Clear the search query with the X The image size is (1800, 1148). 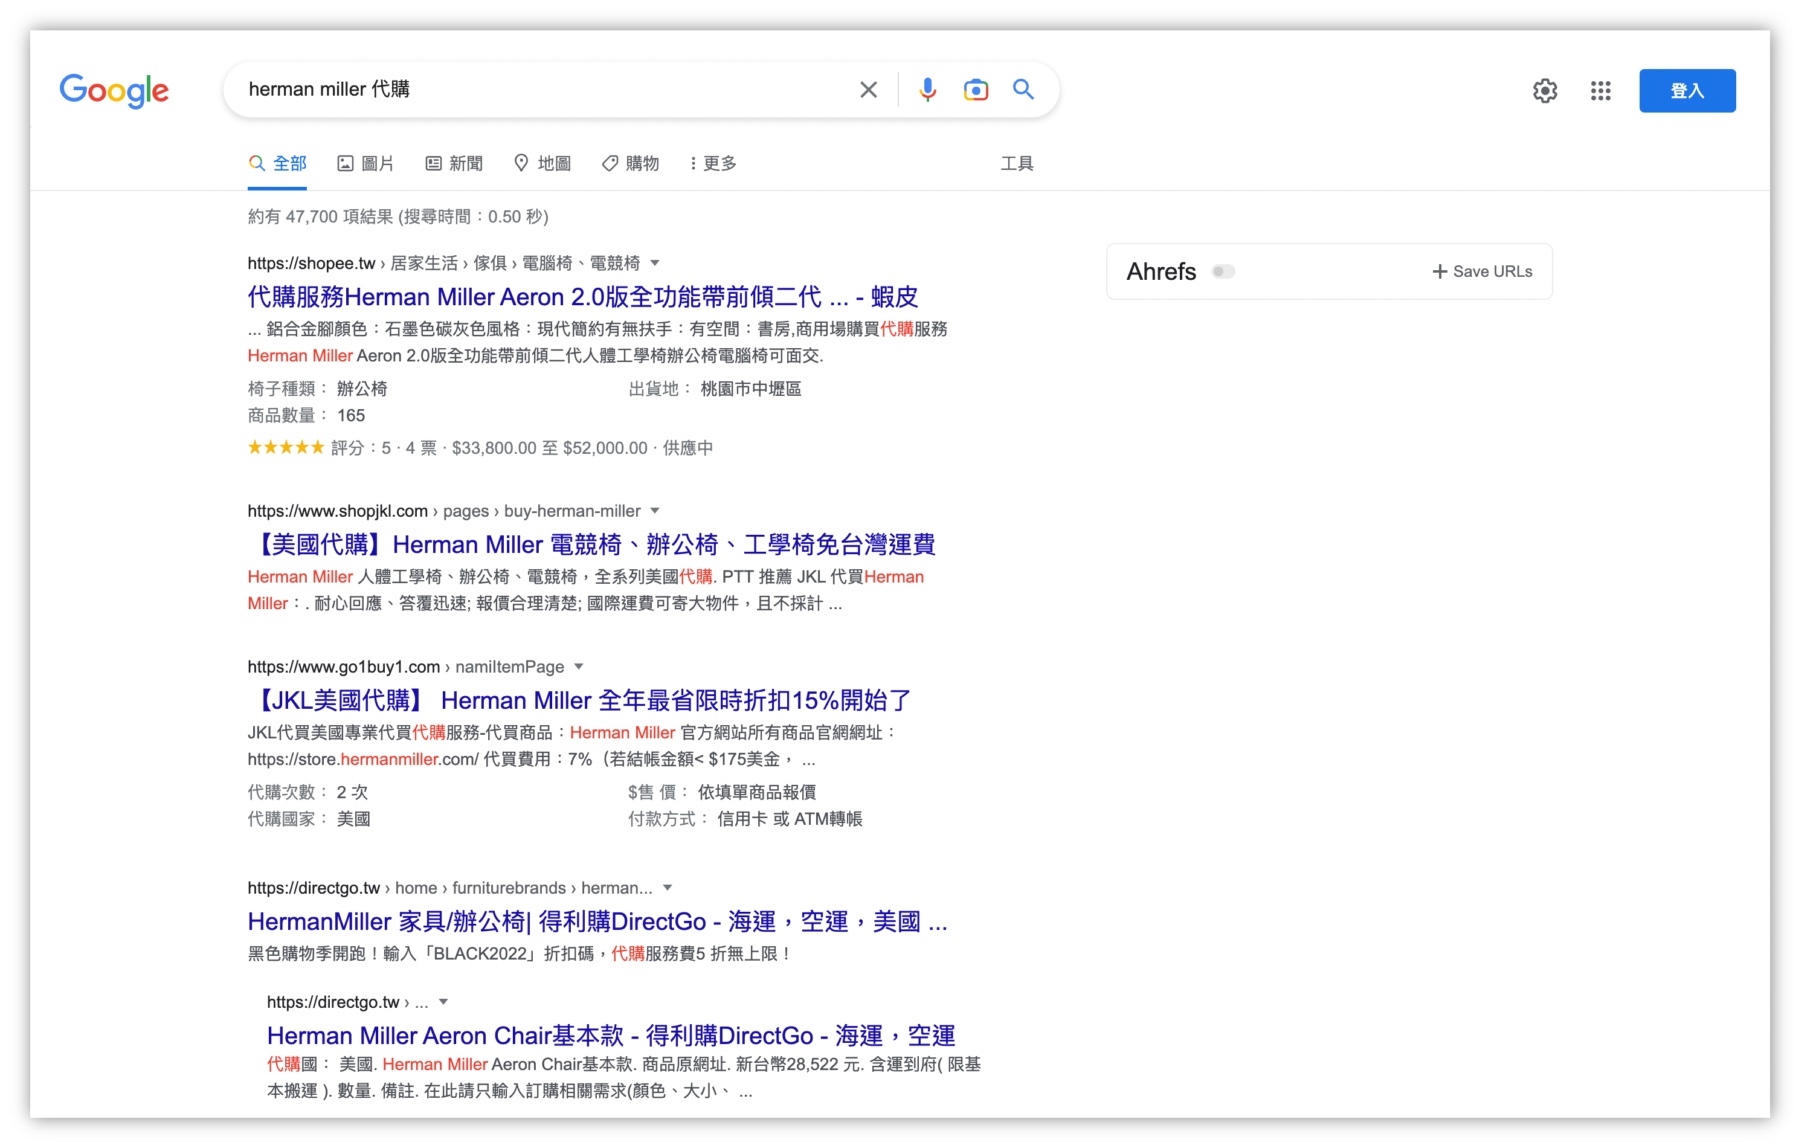pyautogui.click(x=868, y=89)
